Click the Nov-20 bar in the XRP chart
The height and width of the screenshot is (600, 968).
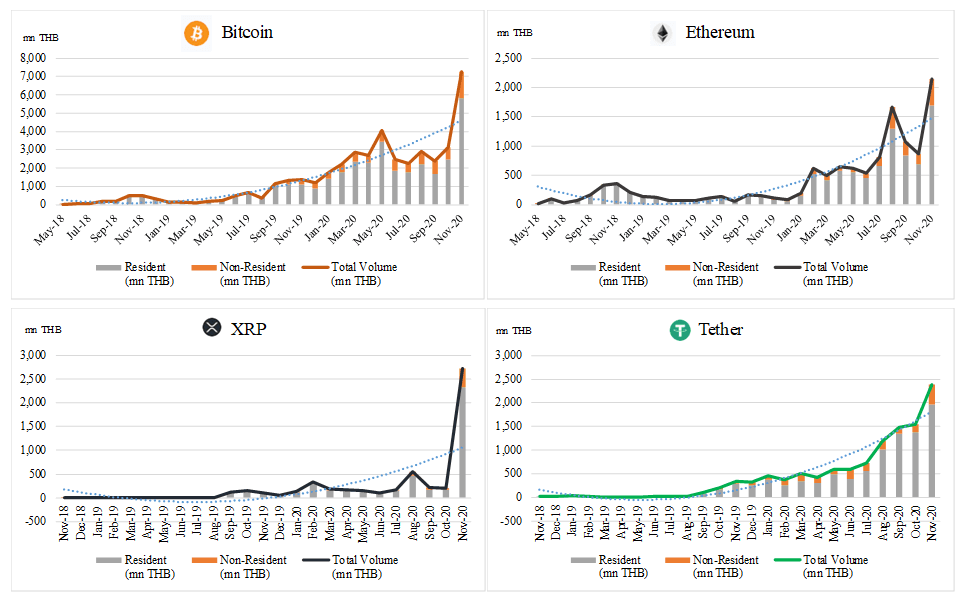[x=462, y=433]
